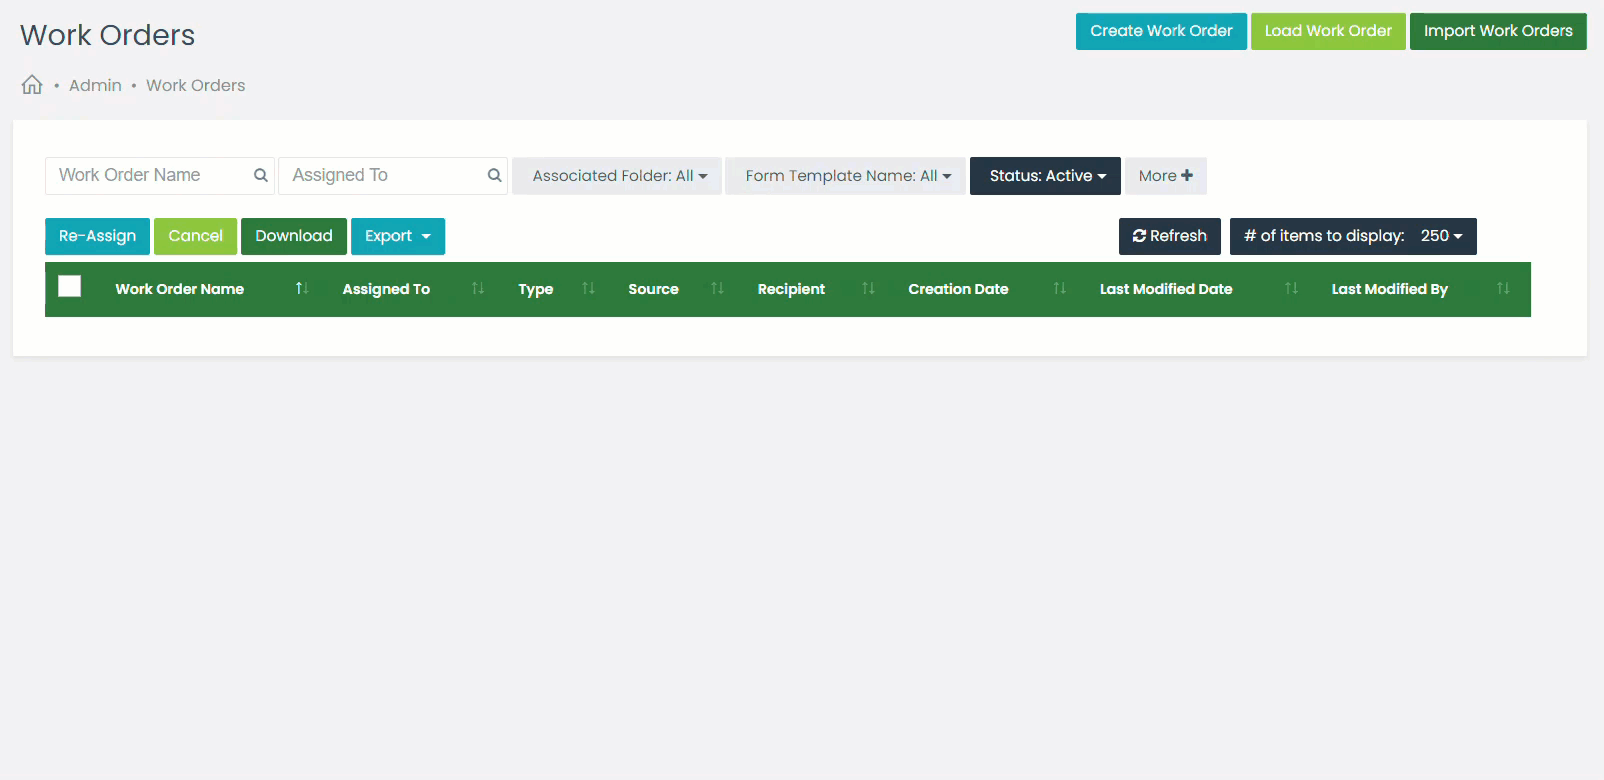1604x780 pixels.
Task: Open the Status: Active dropdown
Action: coord(1045,176)
